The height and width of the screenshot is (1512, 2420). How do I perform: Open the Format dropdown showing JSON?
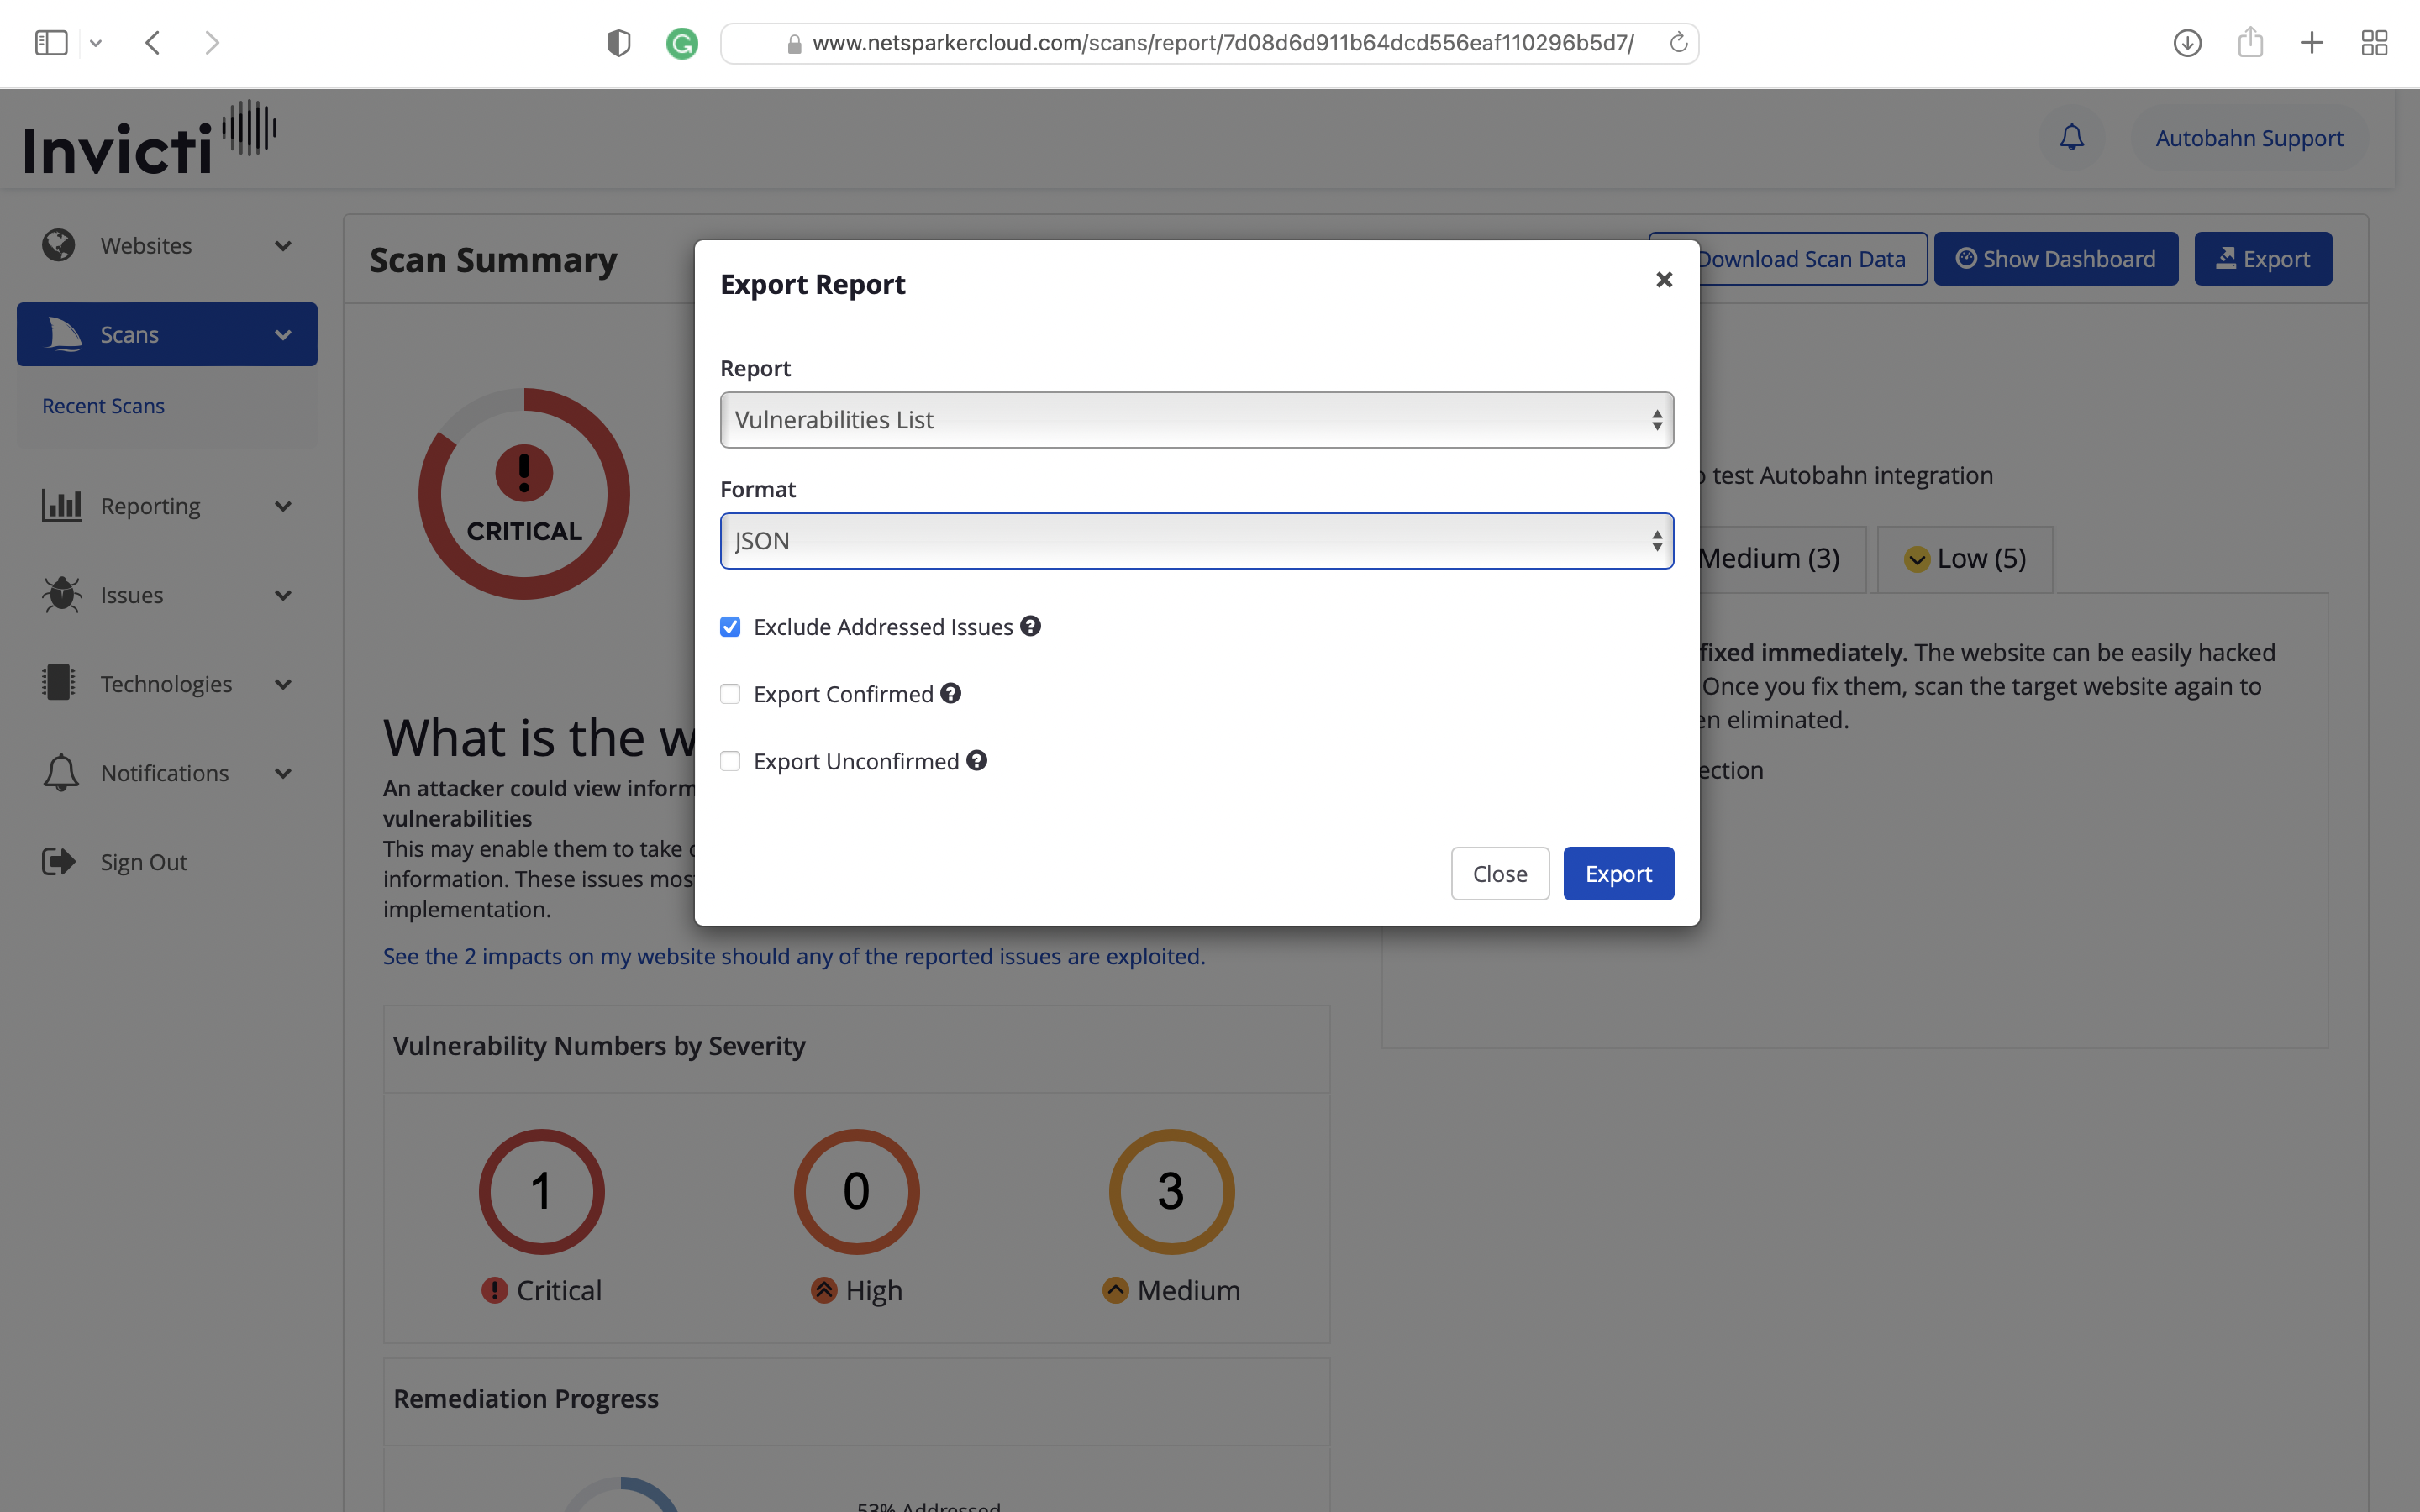click(1197, 541)
